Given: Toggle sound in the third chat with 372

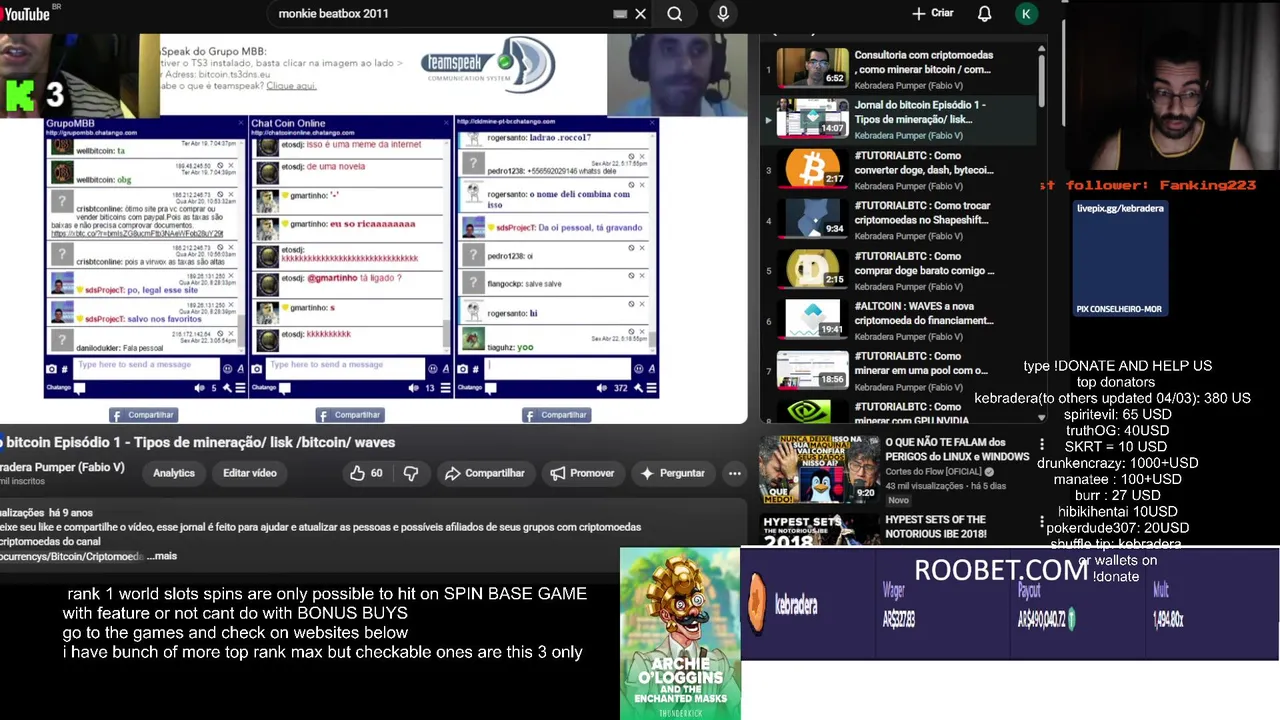Looking at the screenshot, I should (x=601, y=388).
